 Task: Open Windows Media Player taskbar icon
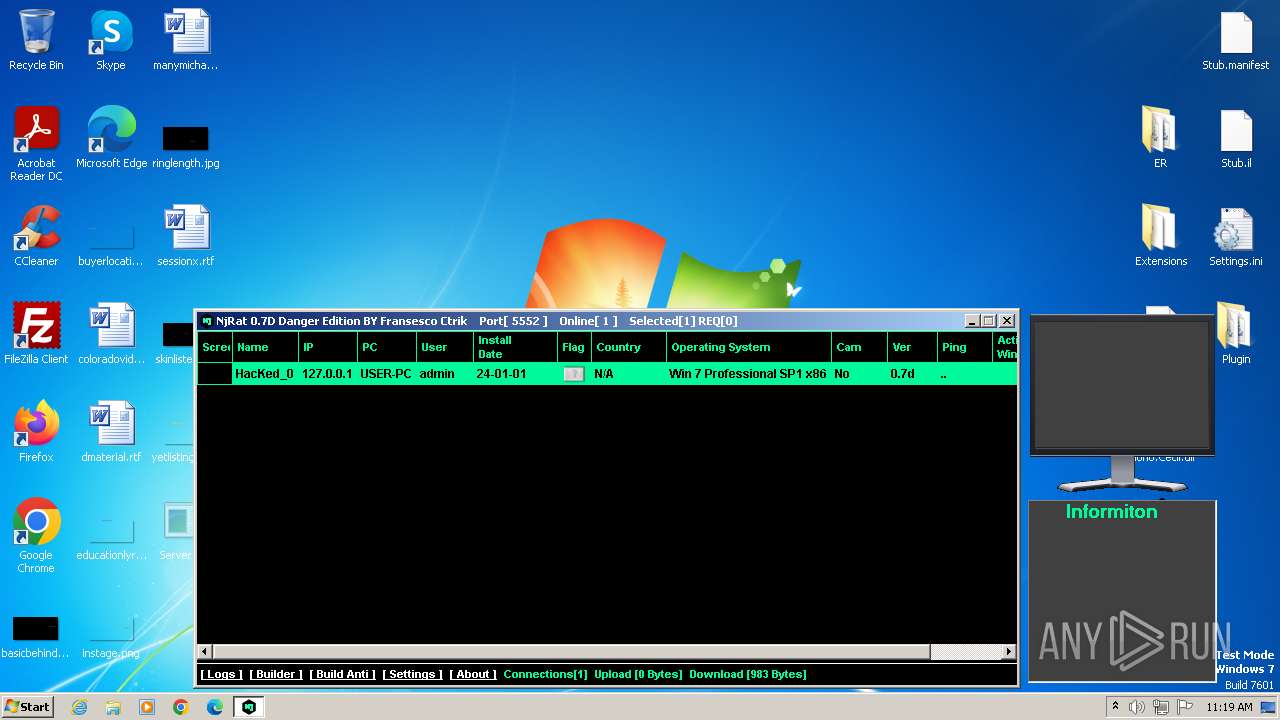pos(147,707)
